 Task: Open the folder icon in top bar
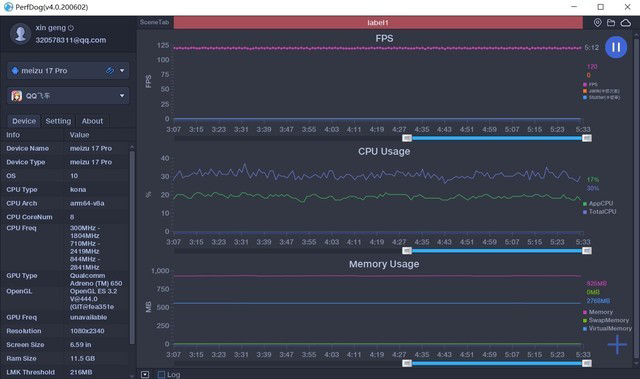[x=611, y=23]
